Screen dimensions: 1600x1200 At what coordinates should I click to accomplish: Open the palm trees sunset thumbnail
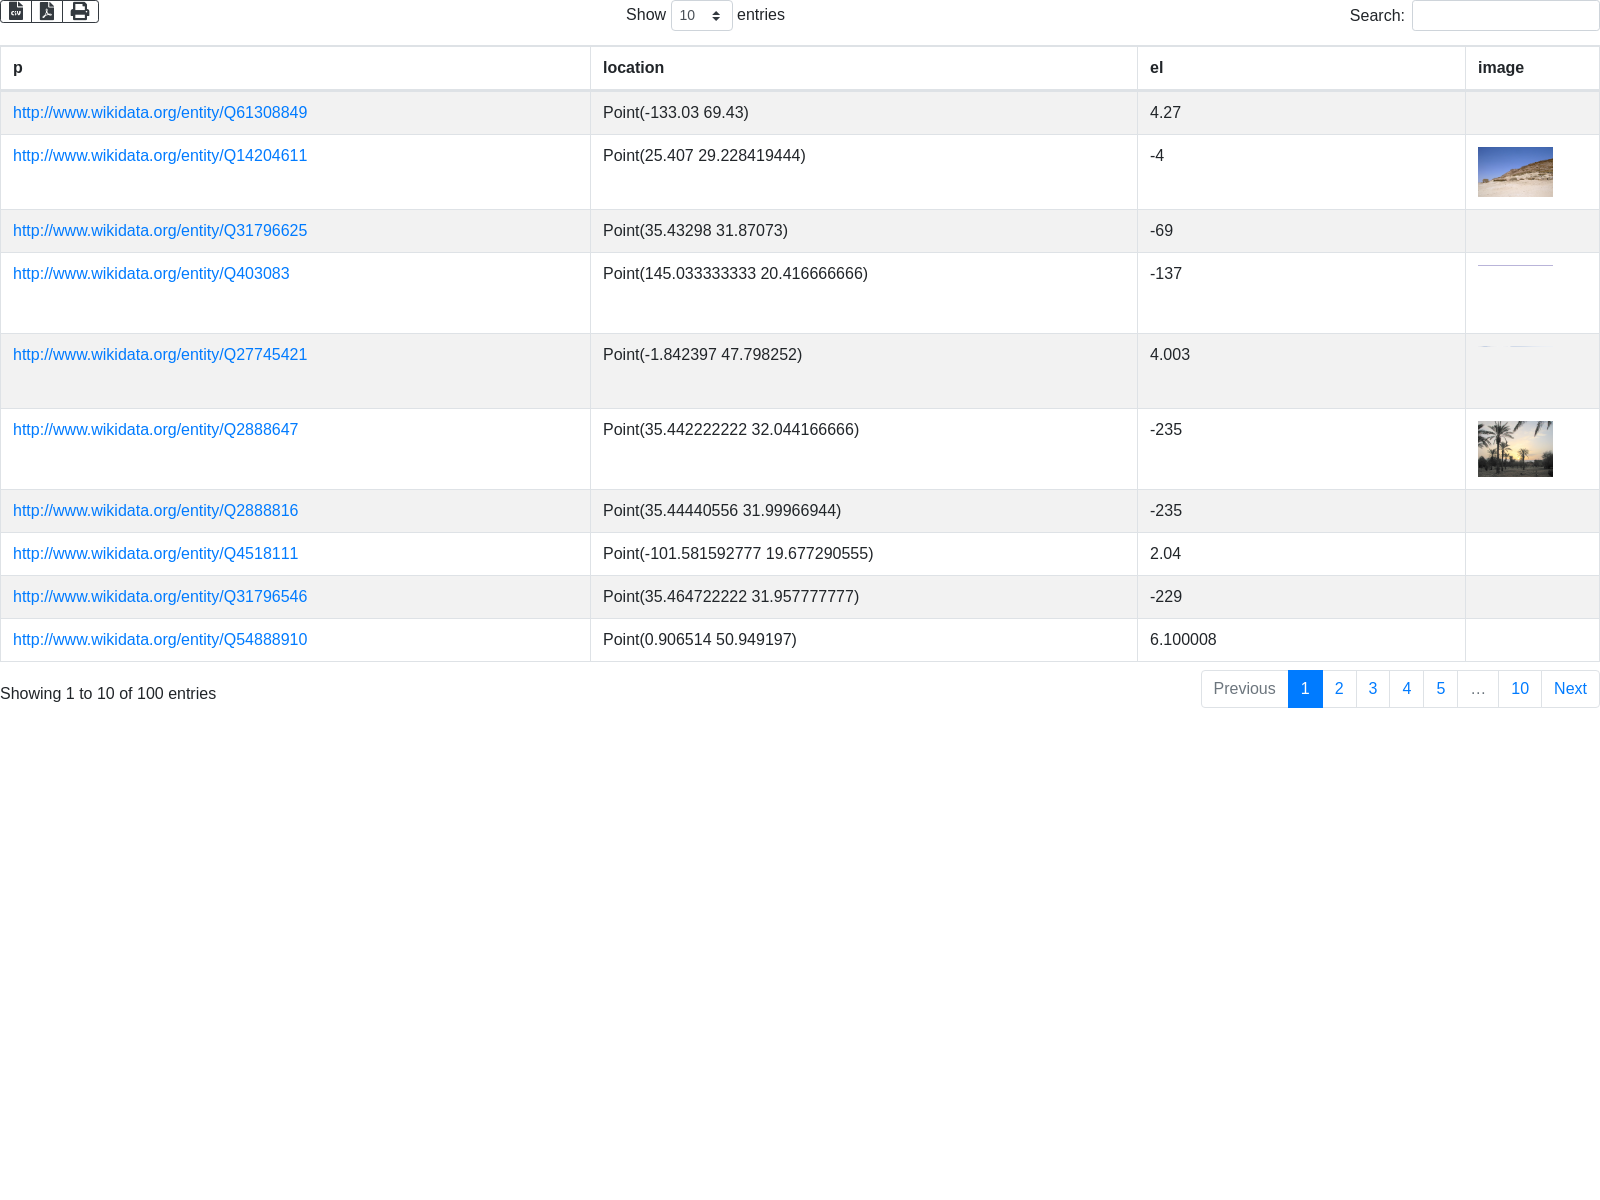(x=1515, y=449)
